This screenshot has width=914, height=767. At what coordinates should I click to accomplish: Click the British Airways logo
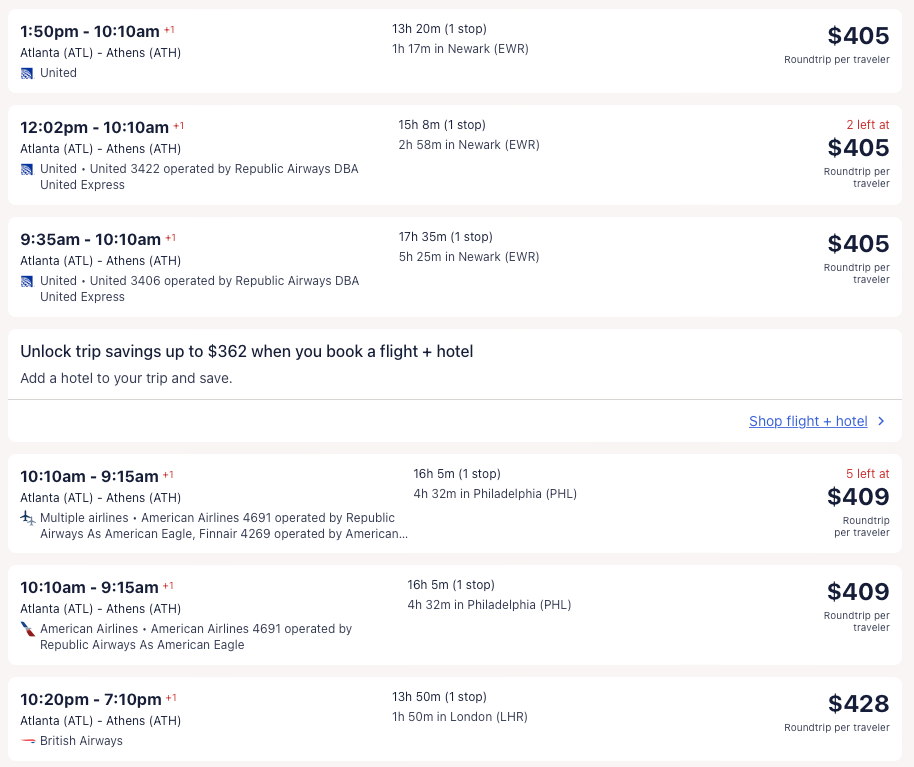point(27,741)
